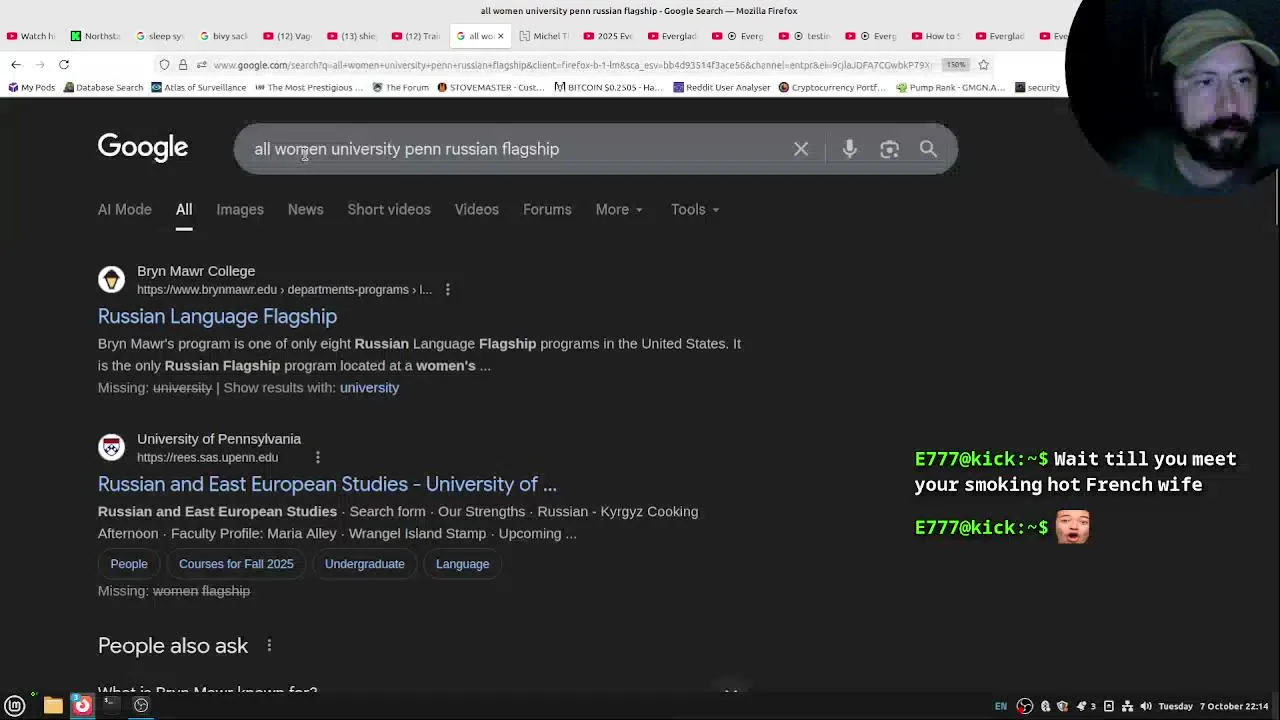Viewport: 1280px width, 720px height.
Task: Switch to the How to browser tab
Action: pyautogui.click(x=937, y=36)
